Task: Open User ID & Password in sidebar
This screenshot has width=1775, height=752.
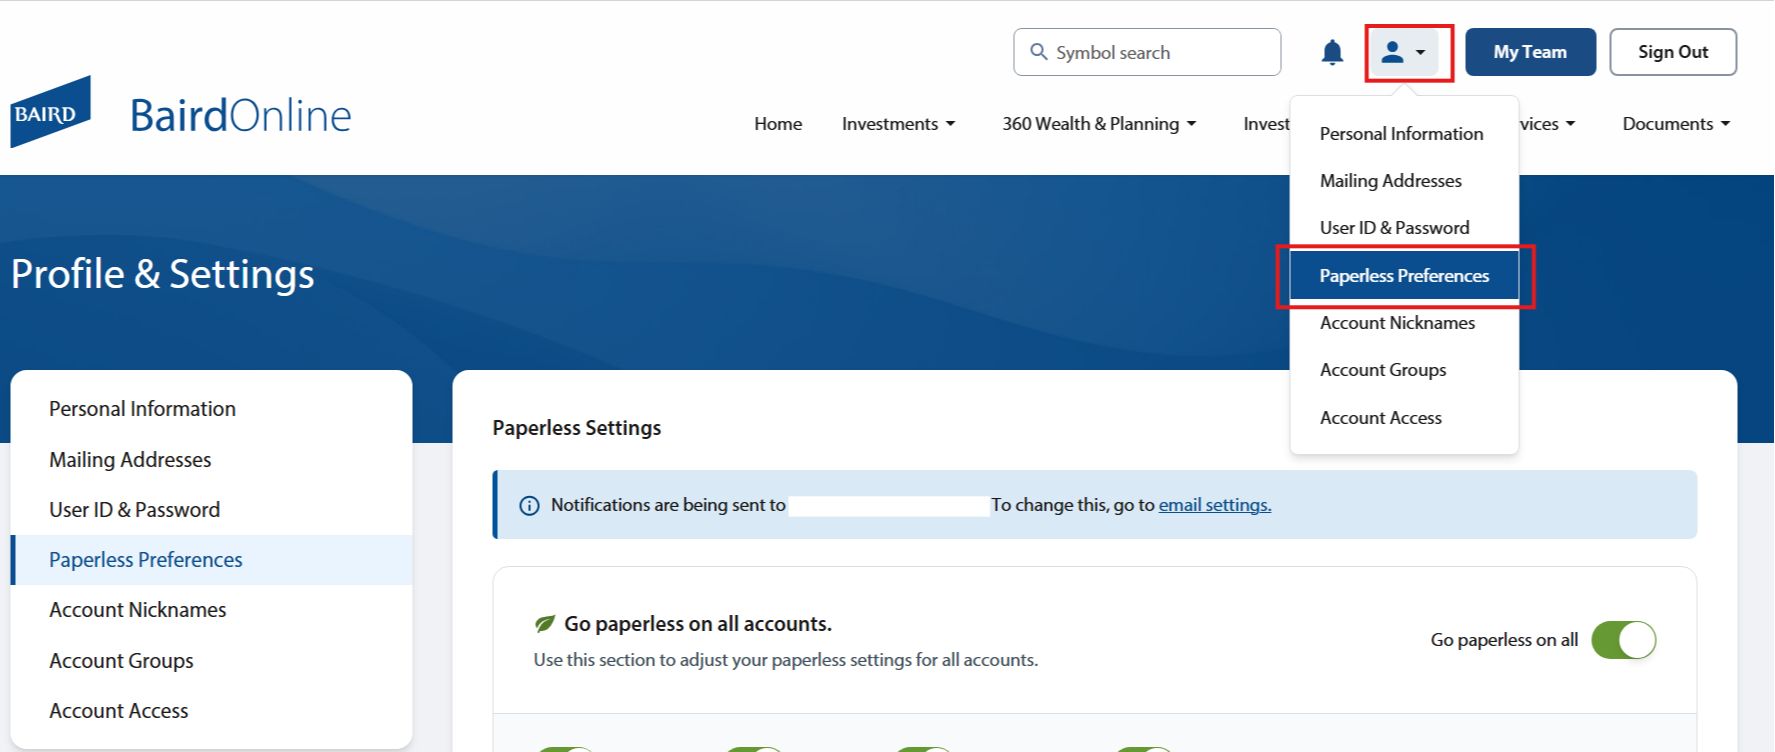Action: (211, 510)
